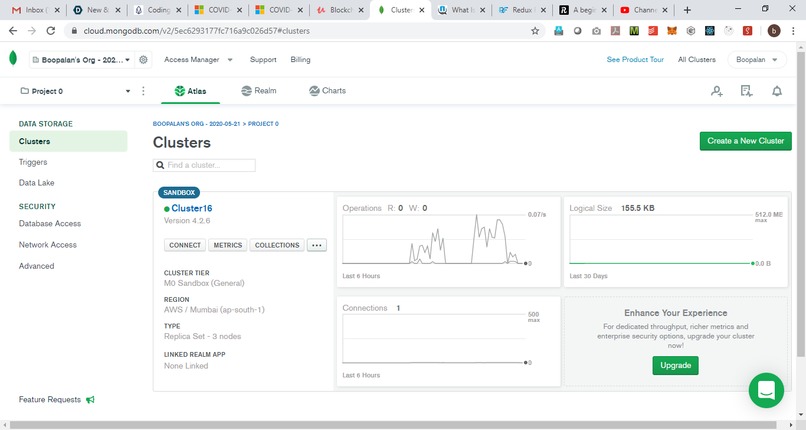The height and width of the screenshot is (430, 806).
Task: Switch to the Atlas tab
Action: pyautogui.click(x=190, y=91)
